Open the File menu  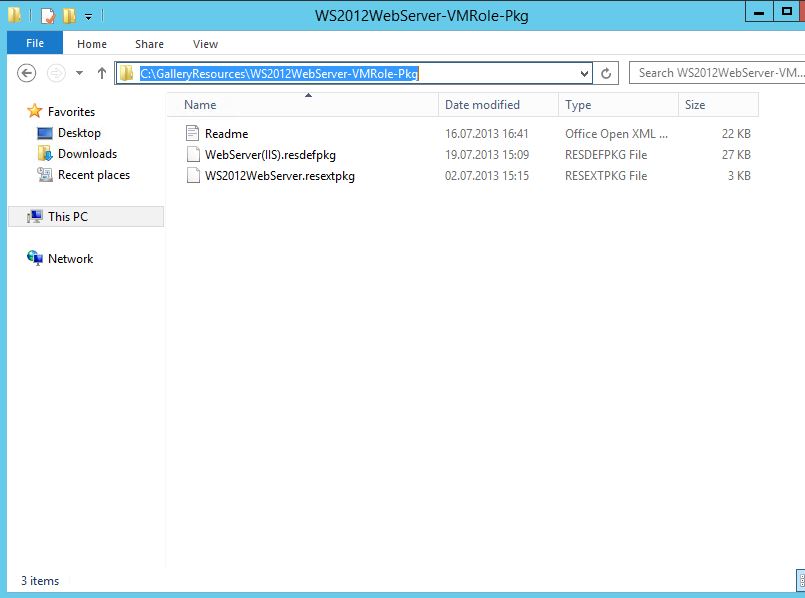35,43
